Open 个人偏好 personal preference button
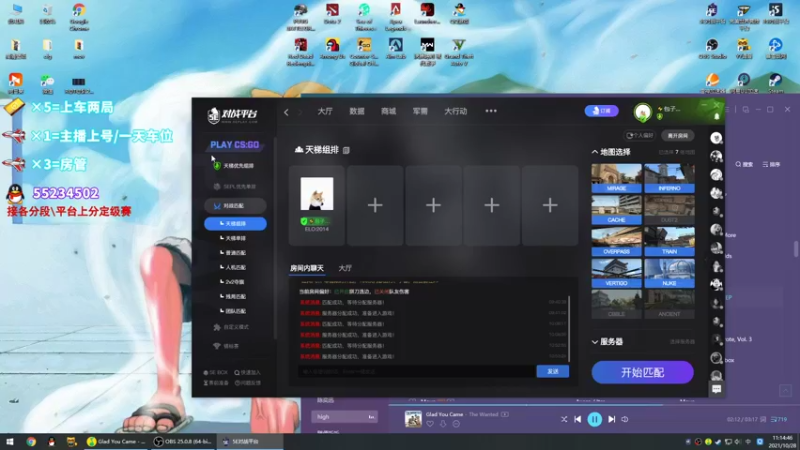Image resolution: width=800 pixels, height=450 pixels. (640, 136)
